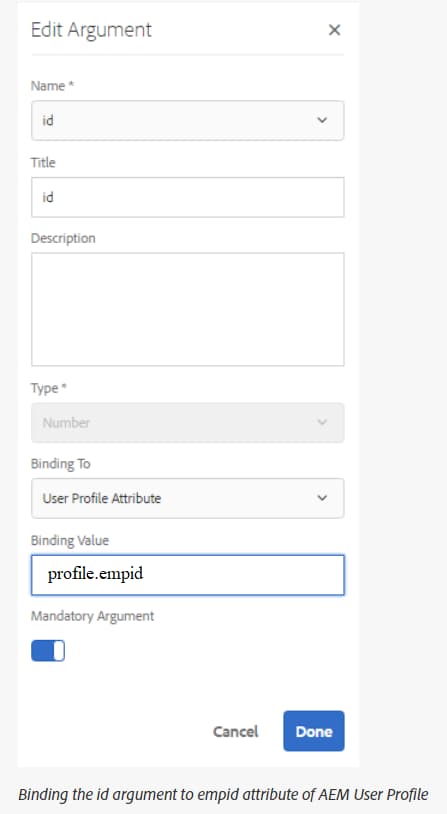Focus the Binding Value field with profile.empid

tap(187, 575)
